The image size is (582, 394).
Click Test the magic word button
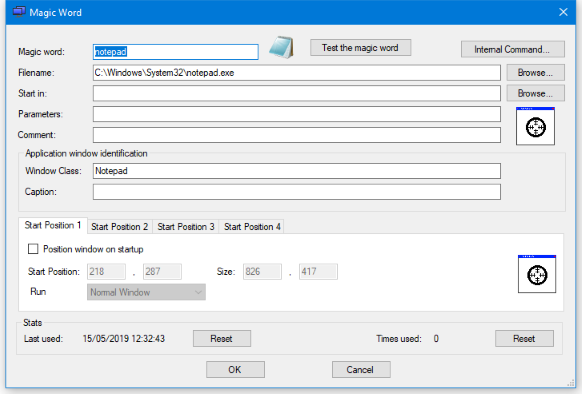[360, 48]
